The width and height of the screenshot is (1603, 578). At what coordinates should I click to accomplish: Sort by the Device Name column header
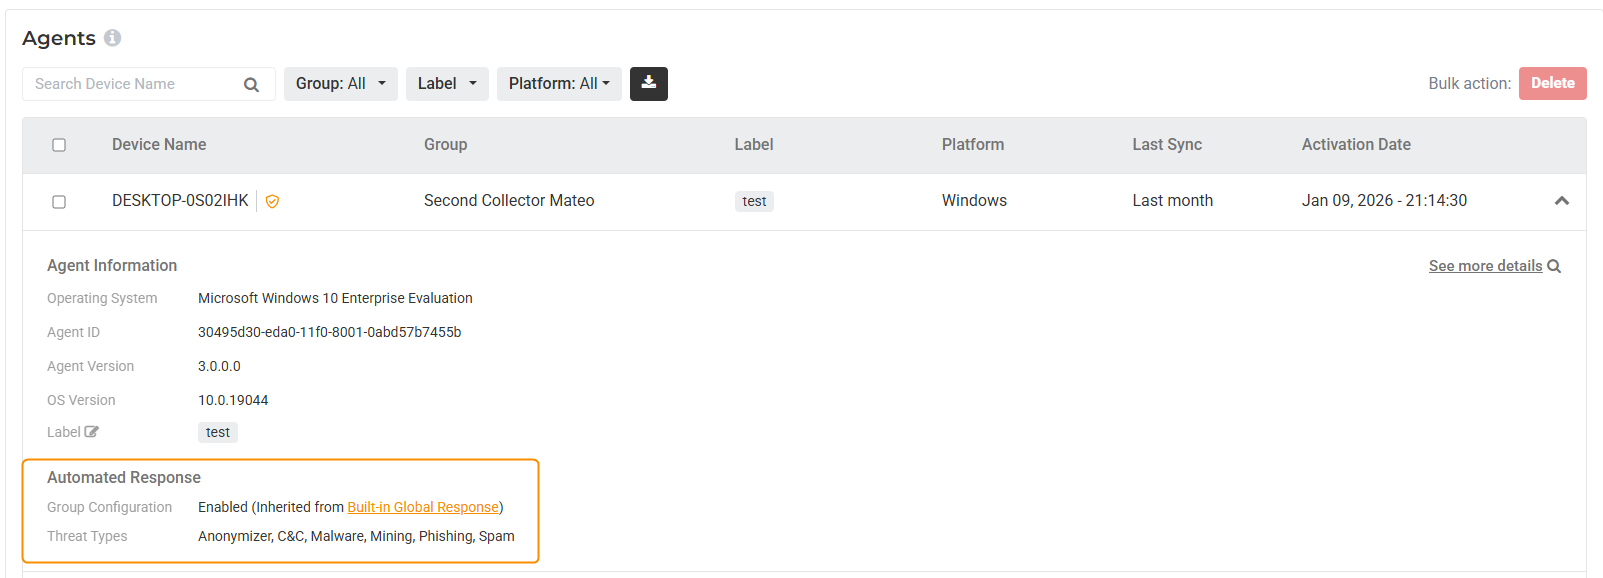159,145
